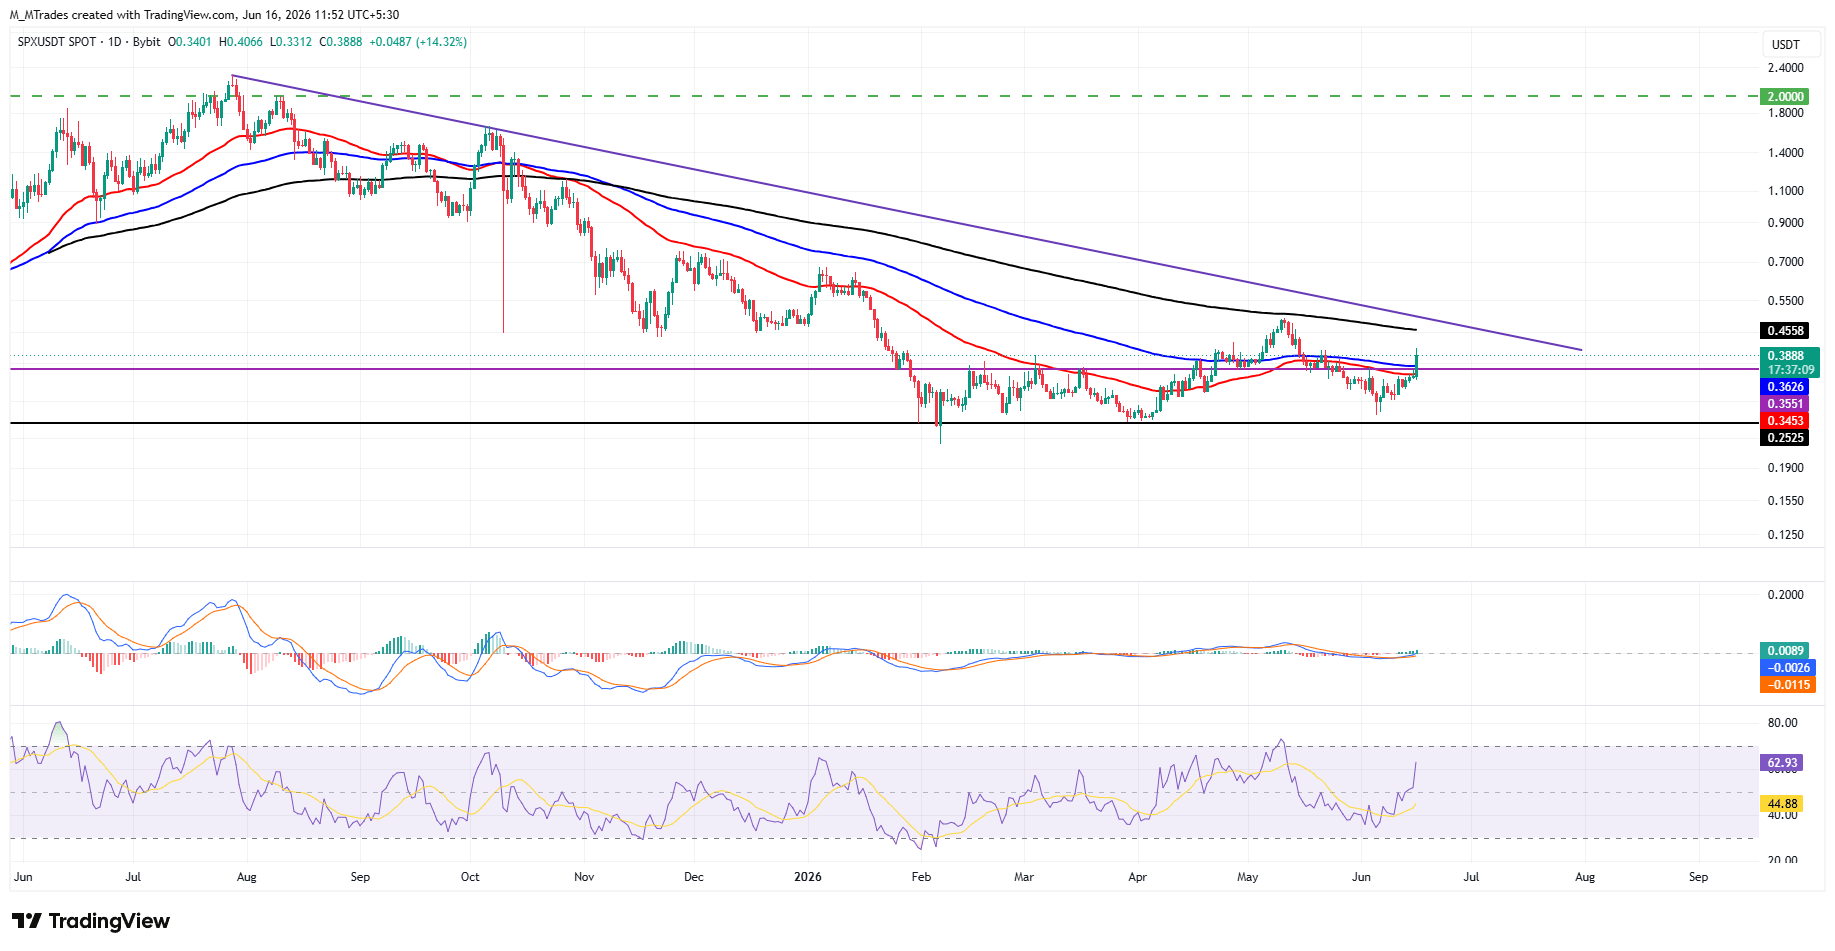Click the 2.4000 price axis value

[x=1786, y=68]
